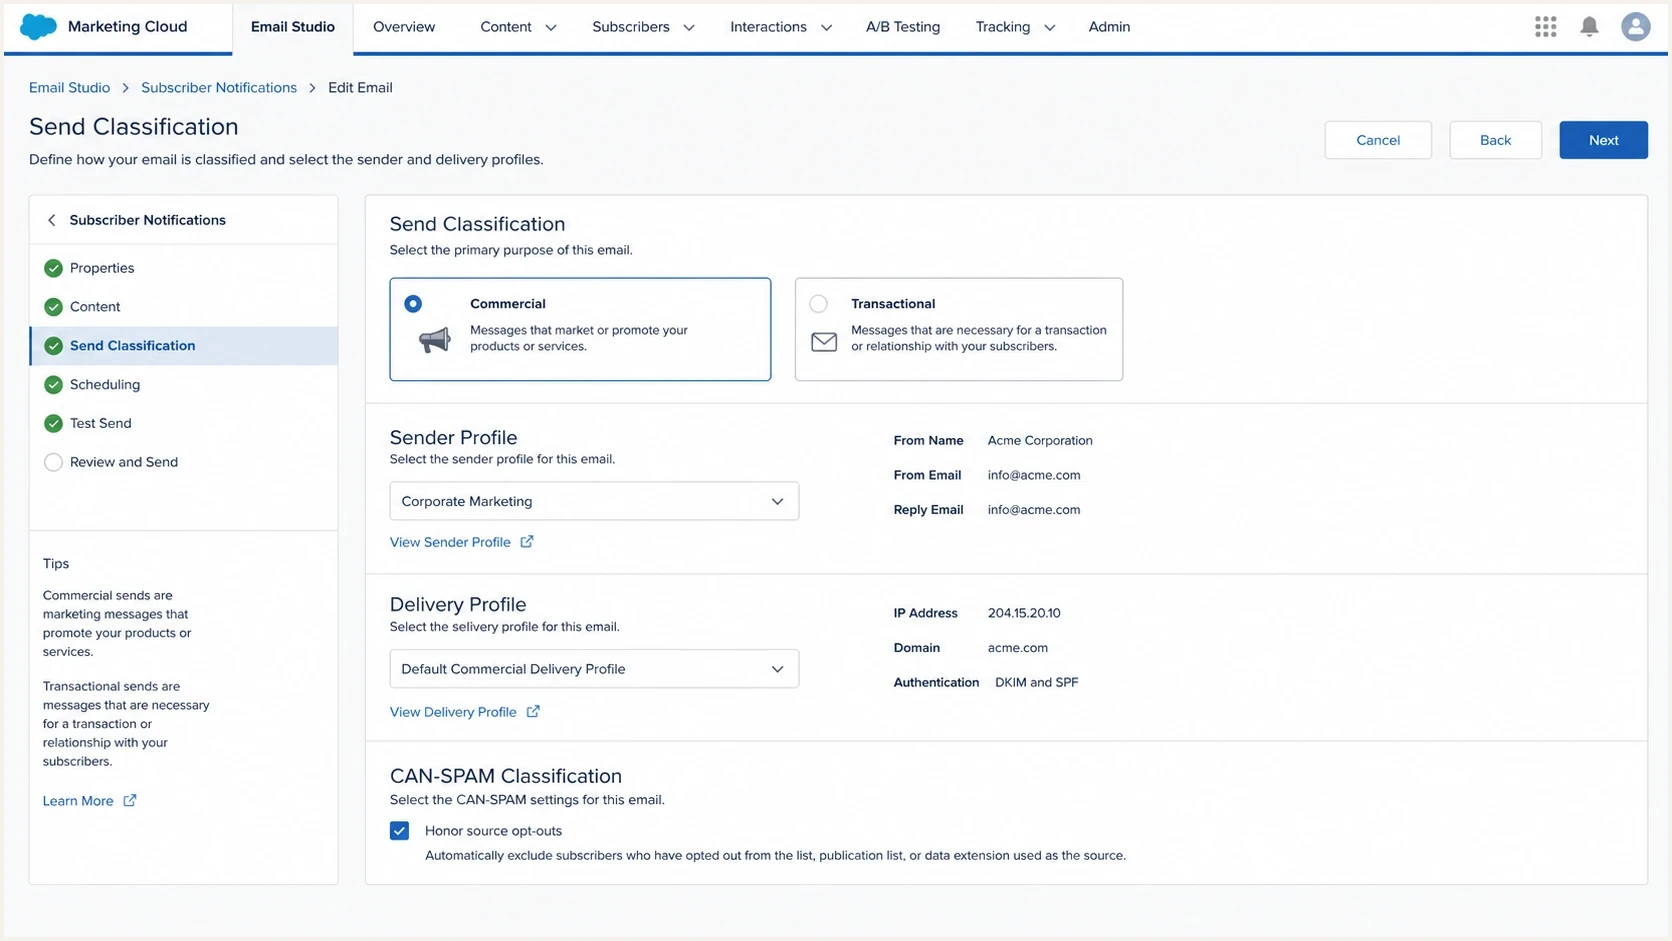This screenshot has height=941, width=1672.
Task: Click the Domain value acme.com
Action: pos(1018,648)
